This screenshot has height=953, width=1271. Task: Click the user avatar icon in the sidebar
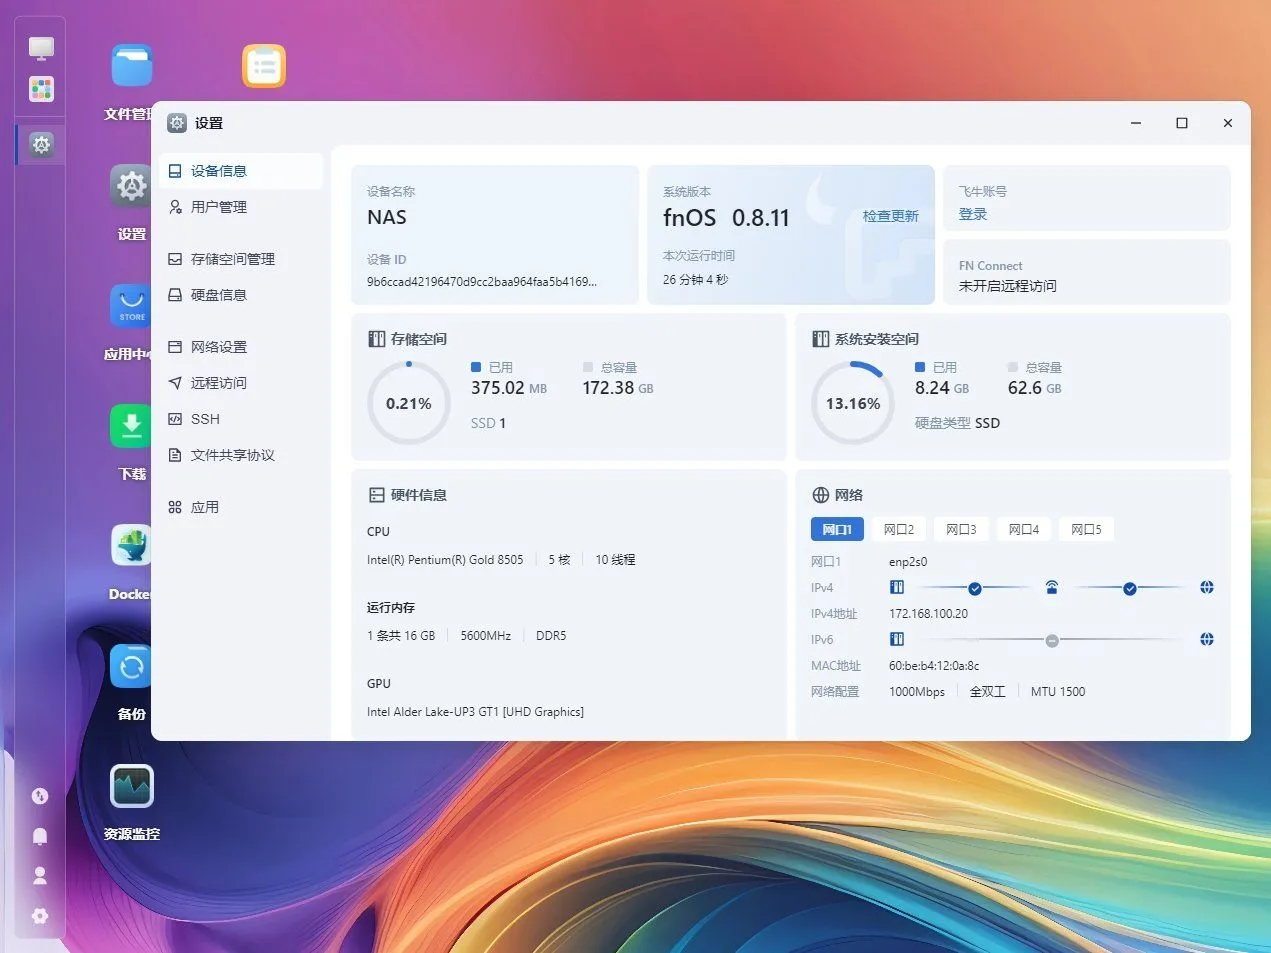(x=40, y=876)
